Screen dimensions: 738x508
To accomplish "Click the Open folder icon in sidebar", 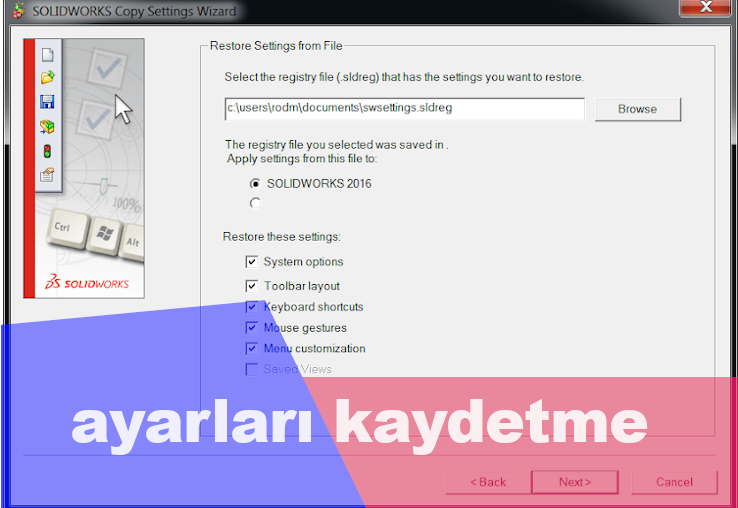I will point(47,78).
